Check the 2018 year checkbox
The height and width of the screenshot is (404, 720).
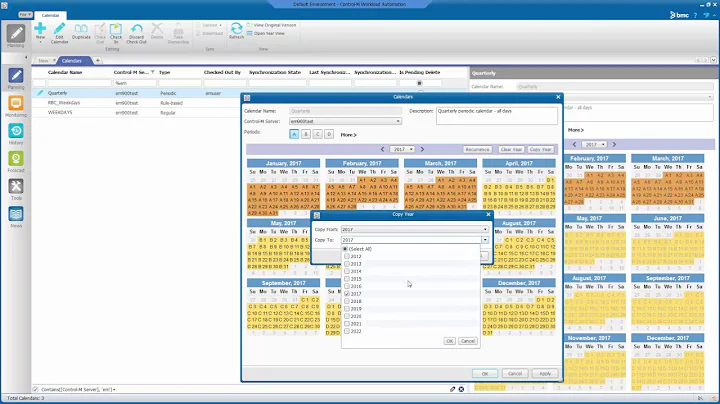coord(347,301)
